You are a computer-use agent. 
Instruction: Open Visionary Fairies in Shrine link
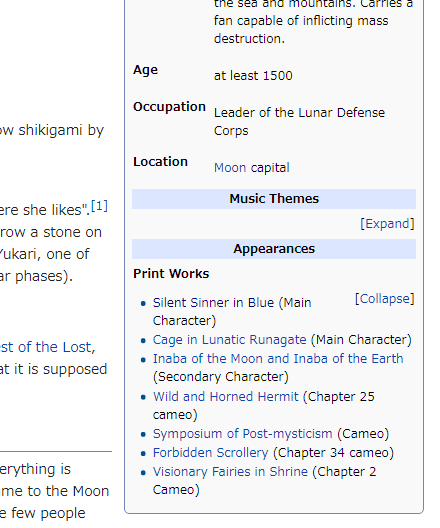230,472
